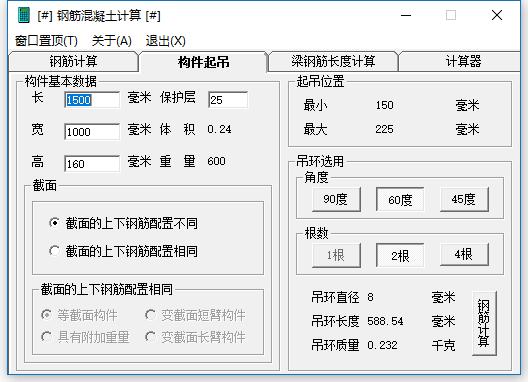
Task: Click the 最小 lifting position value 150
Action: (x=385, y=105)
